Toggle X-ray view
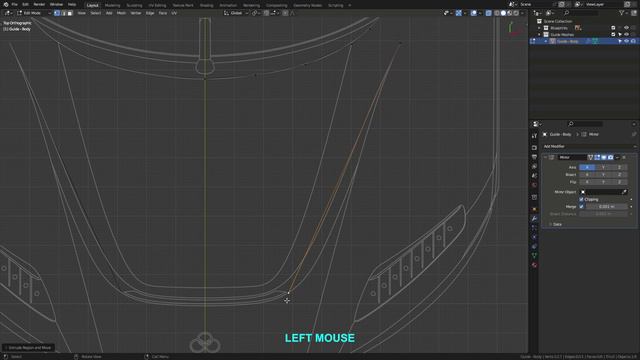640x360 pixels. point(489,13)
